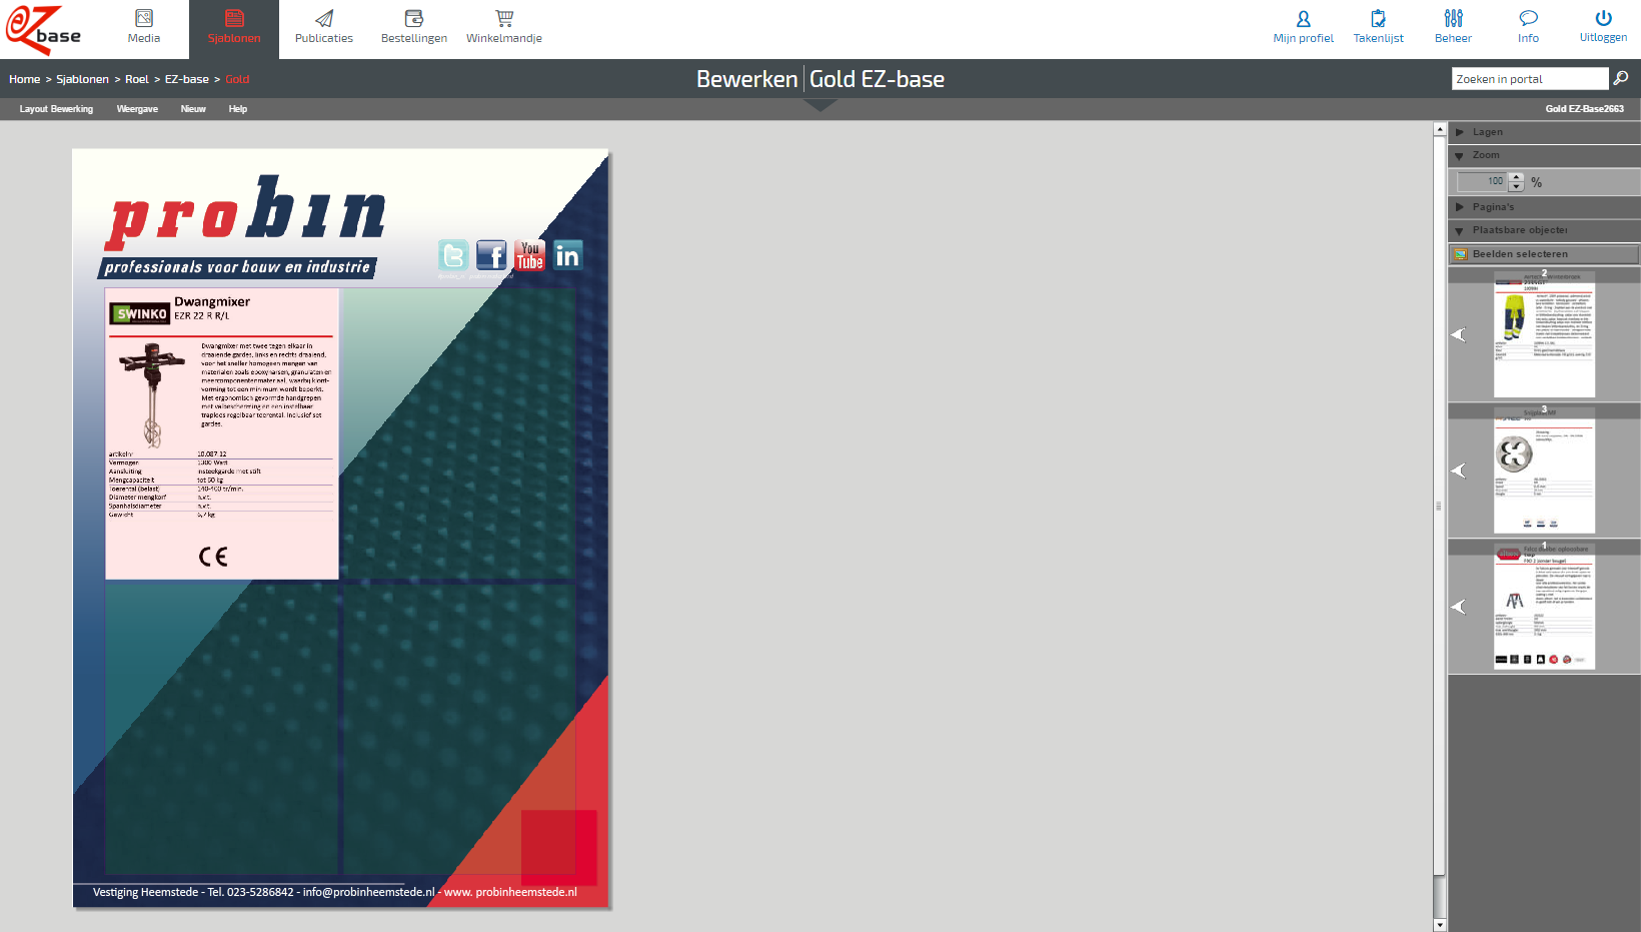Image resolution: width=1641 pixels, height=932 pixels.
Task: Open Mijn profiel user icon
Action: 1303,18
